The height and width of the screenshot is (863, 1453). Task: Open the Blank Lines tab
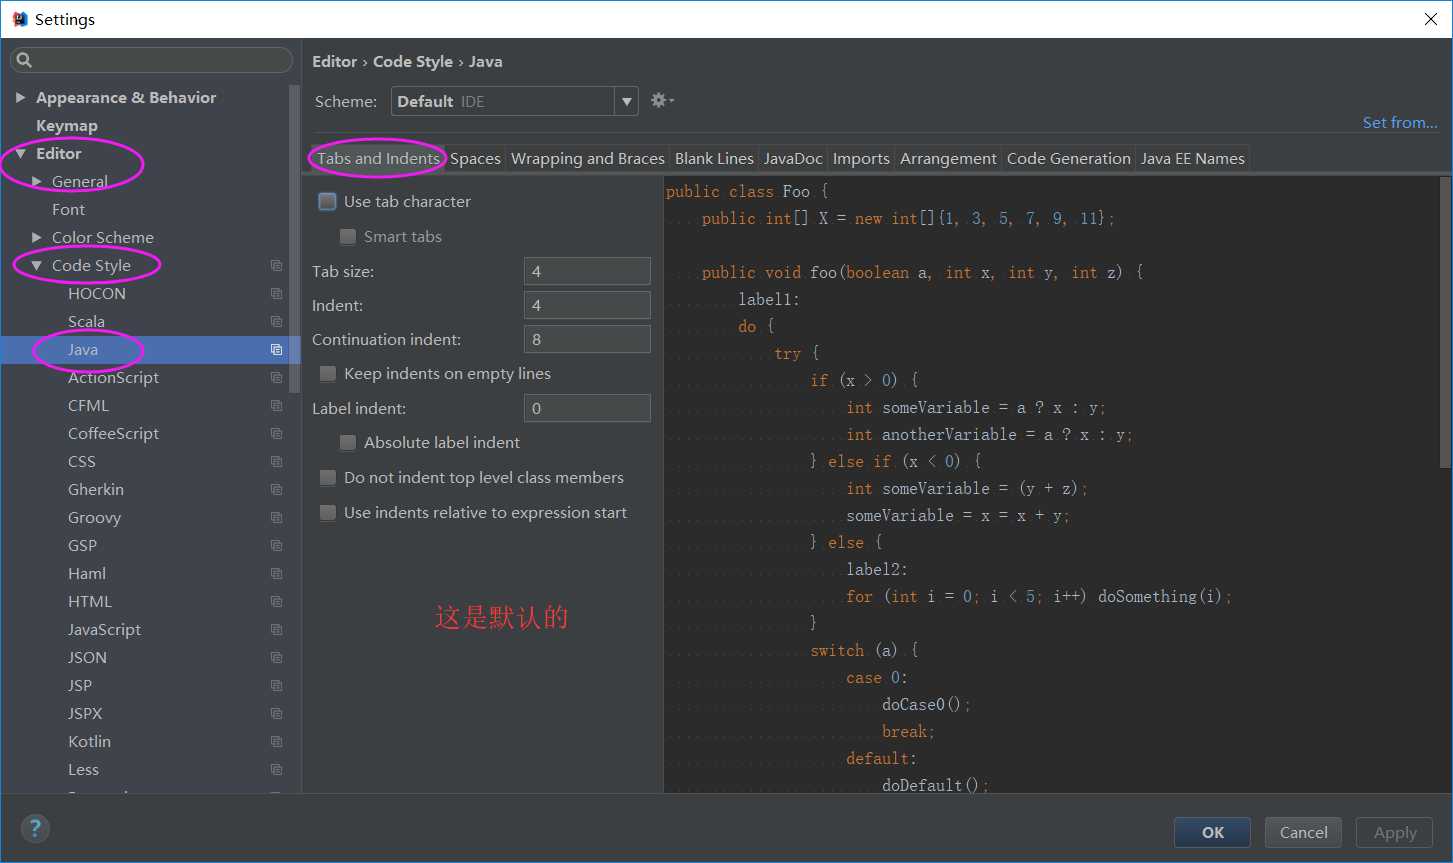[x=714, y=158]
